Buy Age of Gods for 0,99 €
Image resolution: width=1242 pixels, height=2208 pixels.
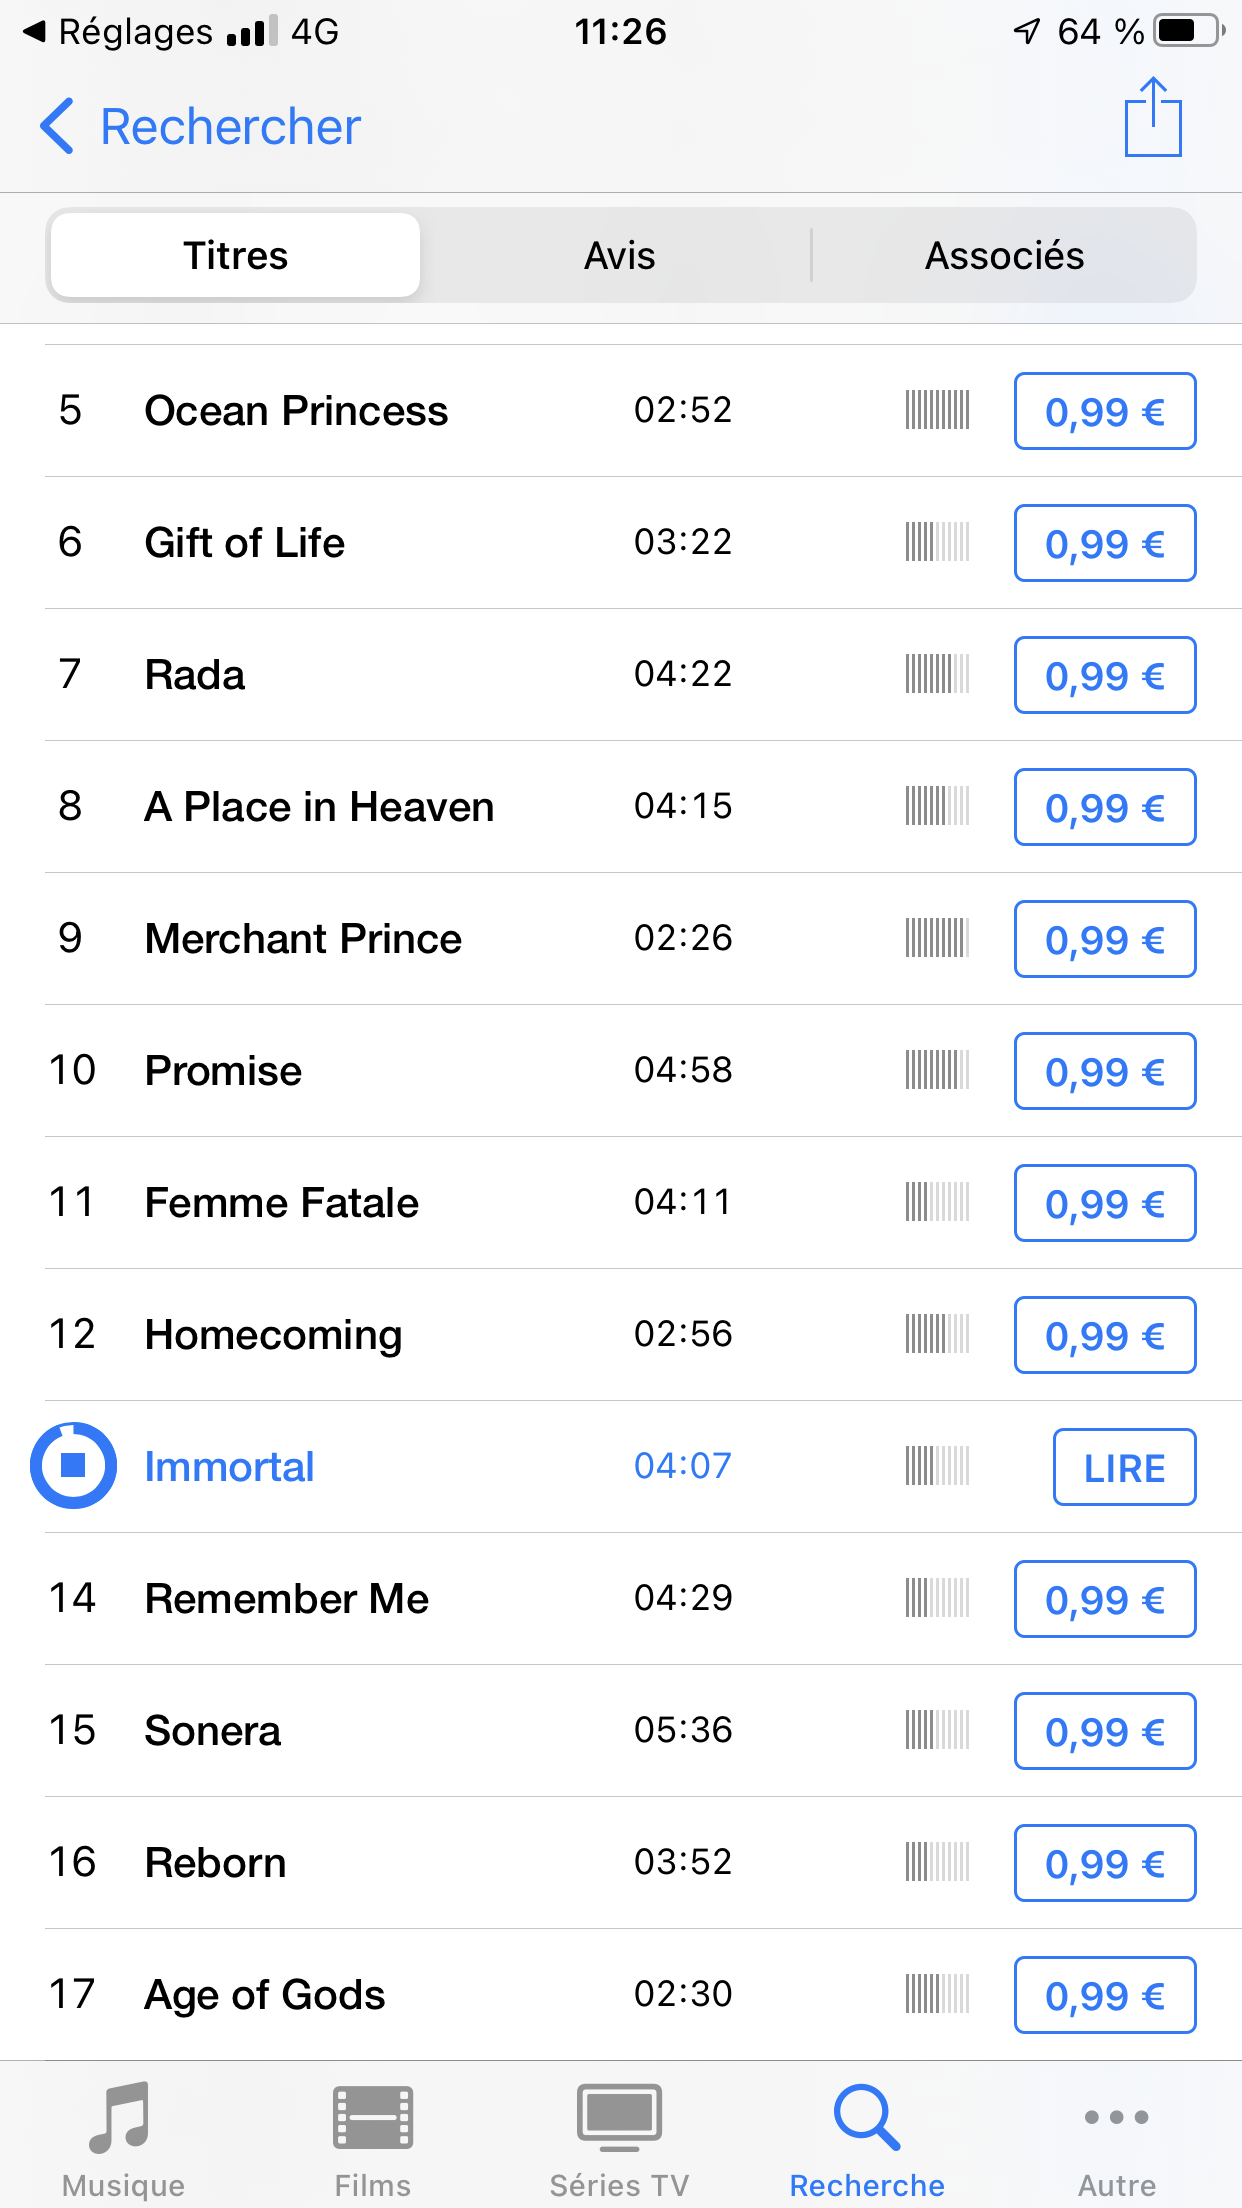click(1104, 1995)
